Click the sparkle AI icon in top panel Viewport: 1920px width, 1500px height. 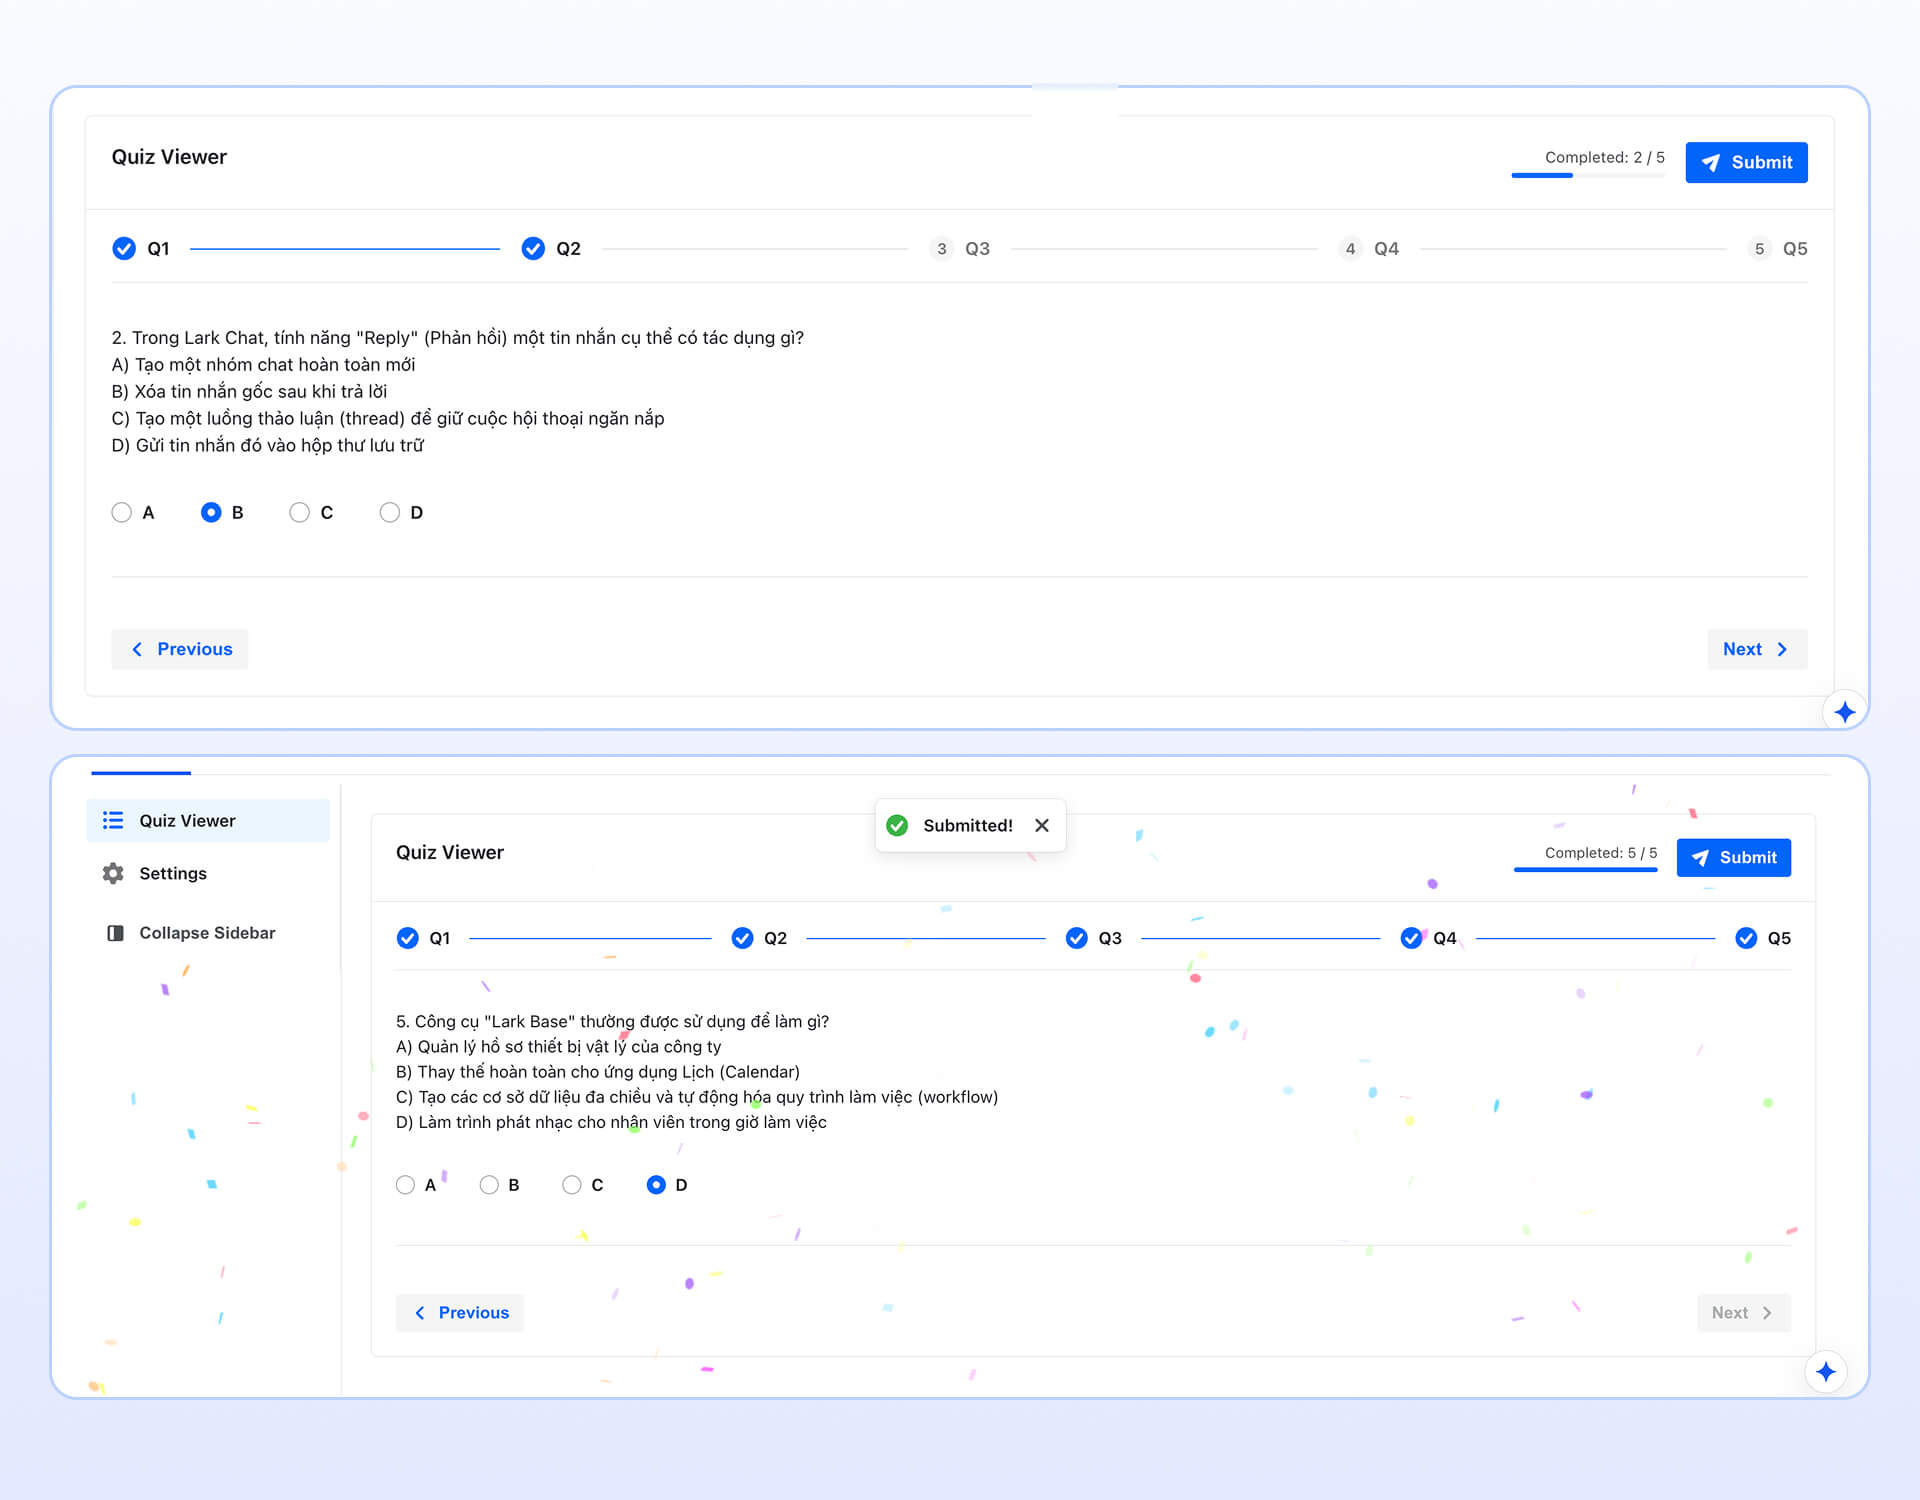pos(1844,712)
